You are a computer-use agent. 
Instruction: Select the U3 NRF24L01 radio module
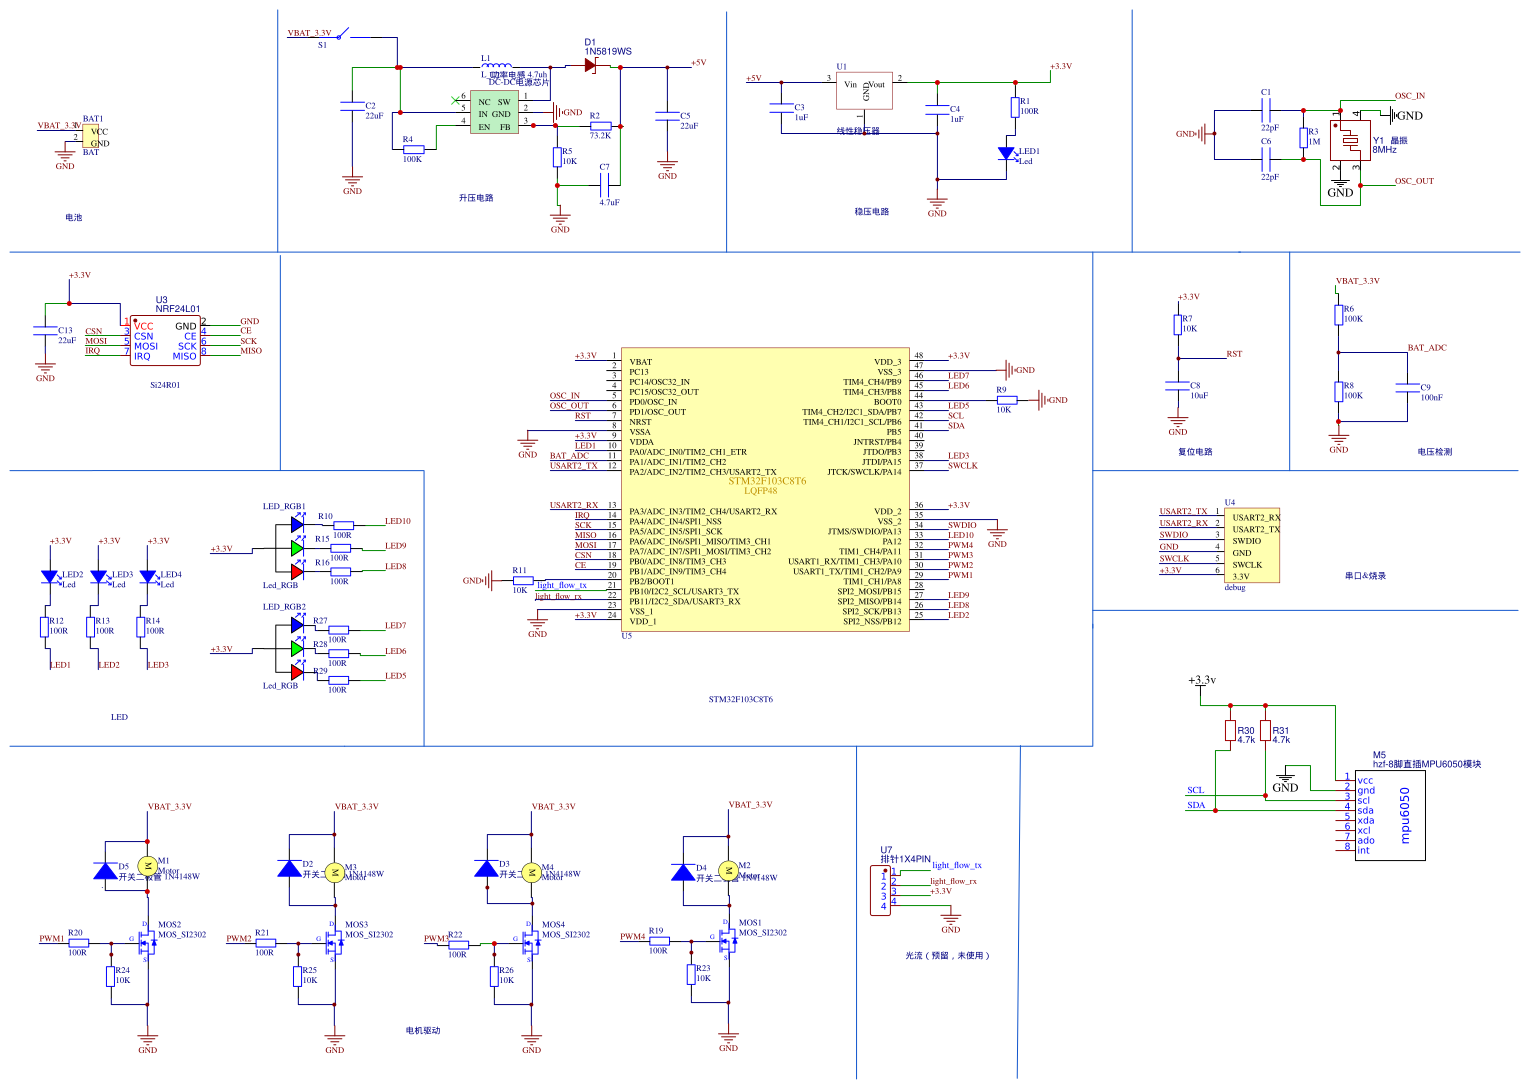tap(165, 341)
